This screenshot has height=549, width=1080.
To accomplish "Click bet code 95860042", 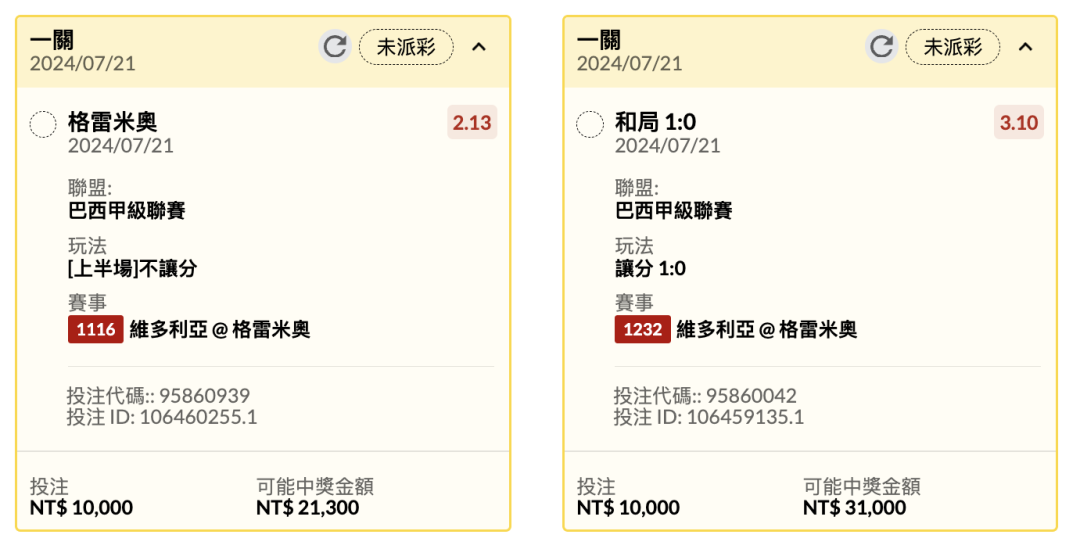I will [751, 395].
